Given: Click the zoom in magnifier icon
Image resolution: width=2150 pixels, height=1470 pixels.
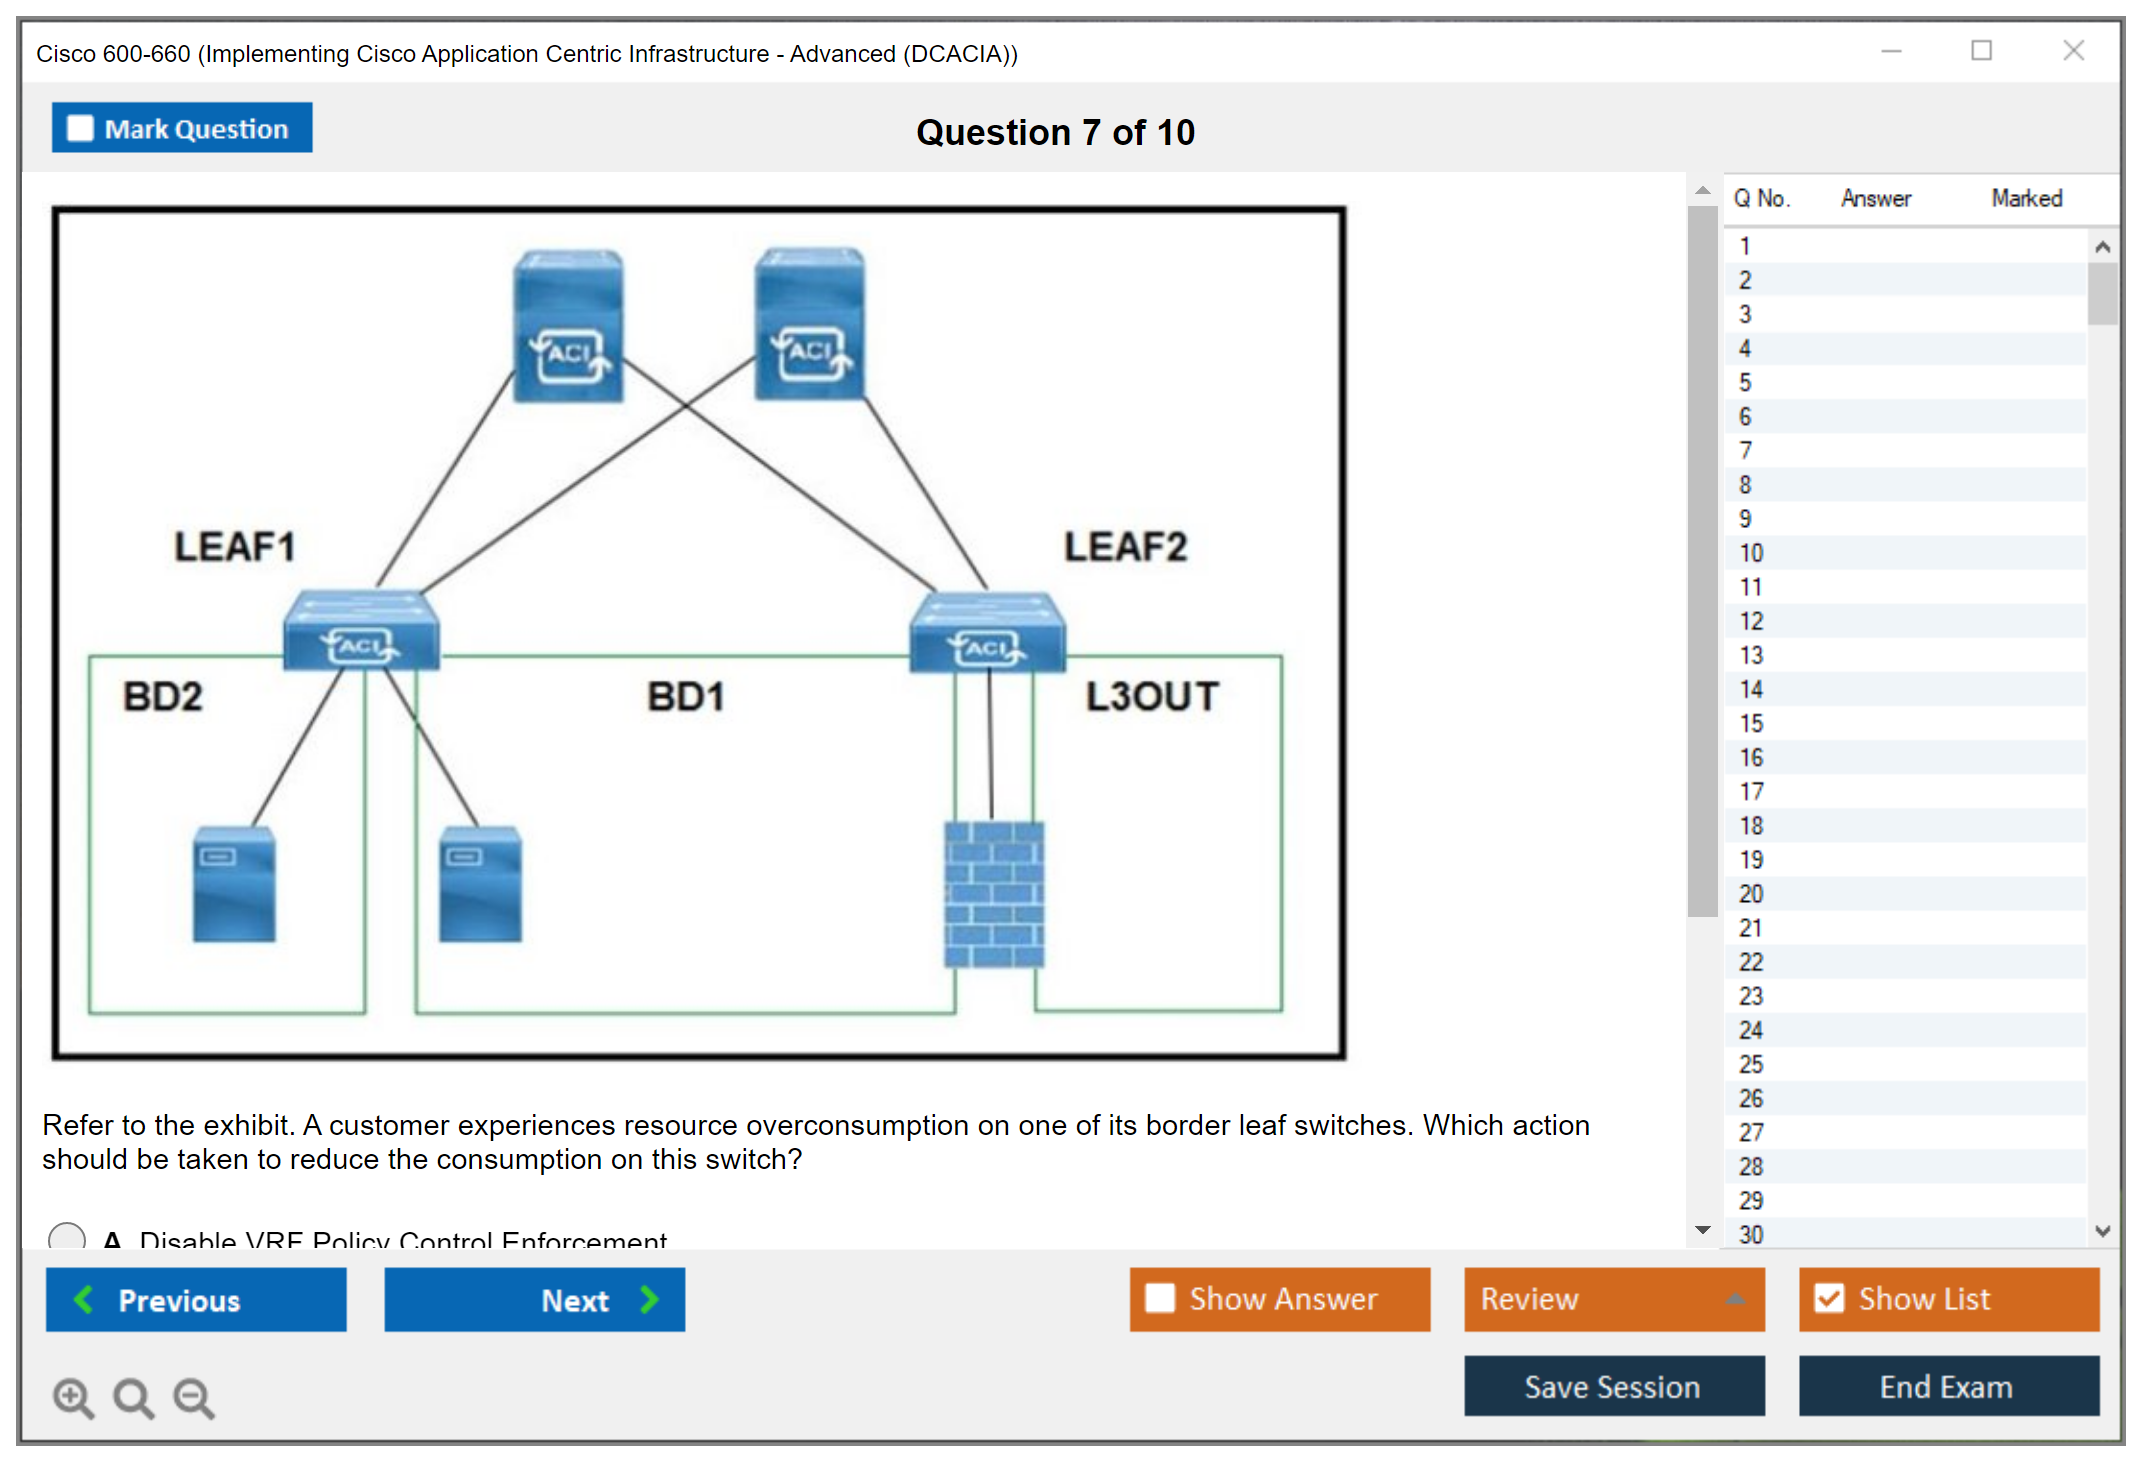Looking at the screenshot, I should (73, 1397).
